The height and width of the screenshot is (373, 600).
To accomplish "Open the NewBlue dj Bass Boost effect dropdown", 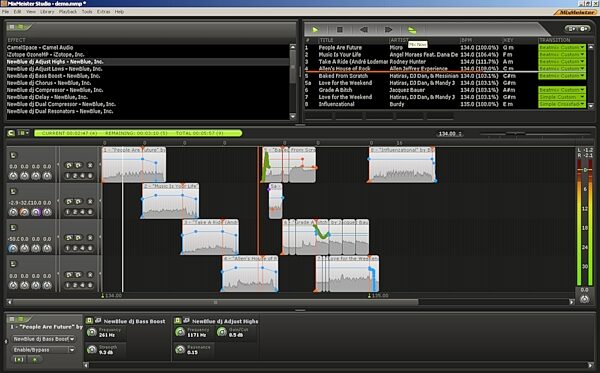I will (43, 339).
